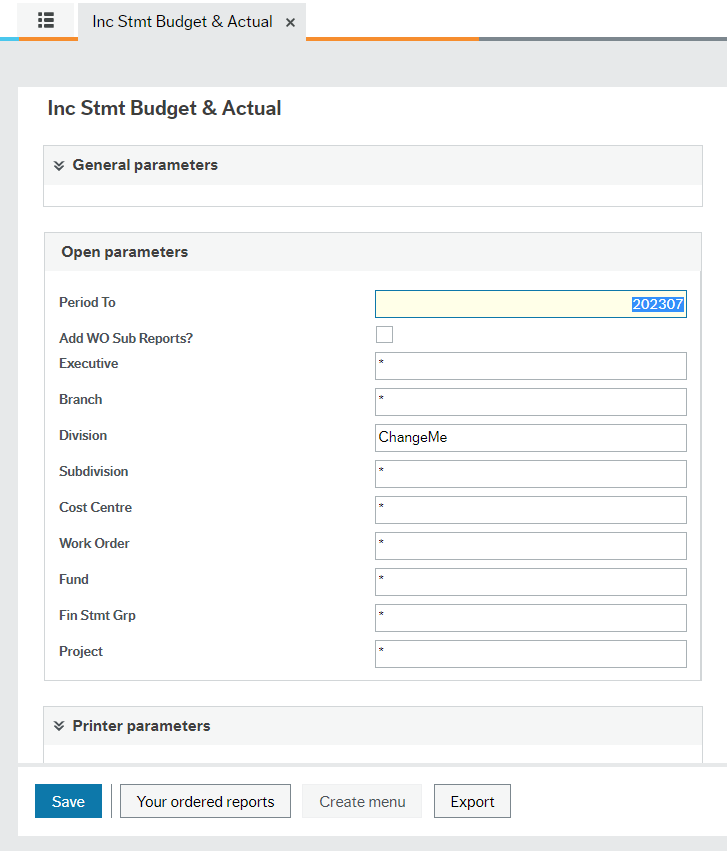Click the Cost Centre parameter field
The width and height of the screenshot is (727, 851).
click(x=530, y=509)
